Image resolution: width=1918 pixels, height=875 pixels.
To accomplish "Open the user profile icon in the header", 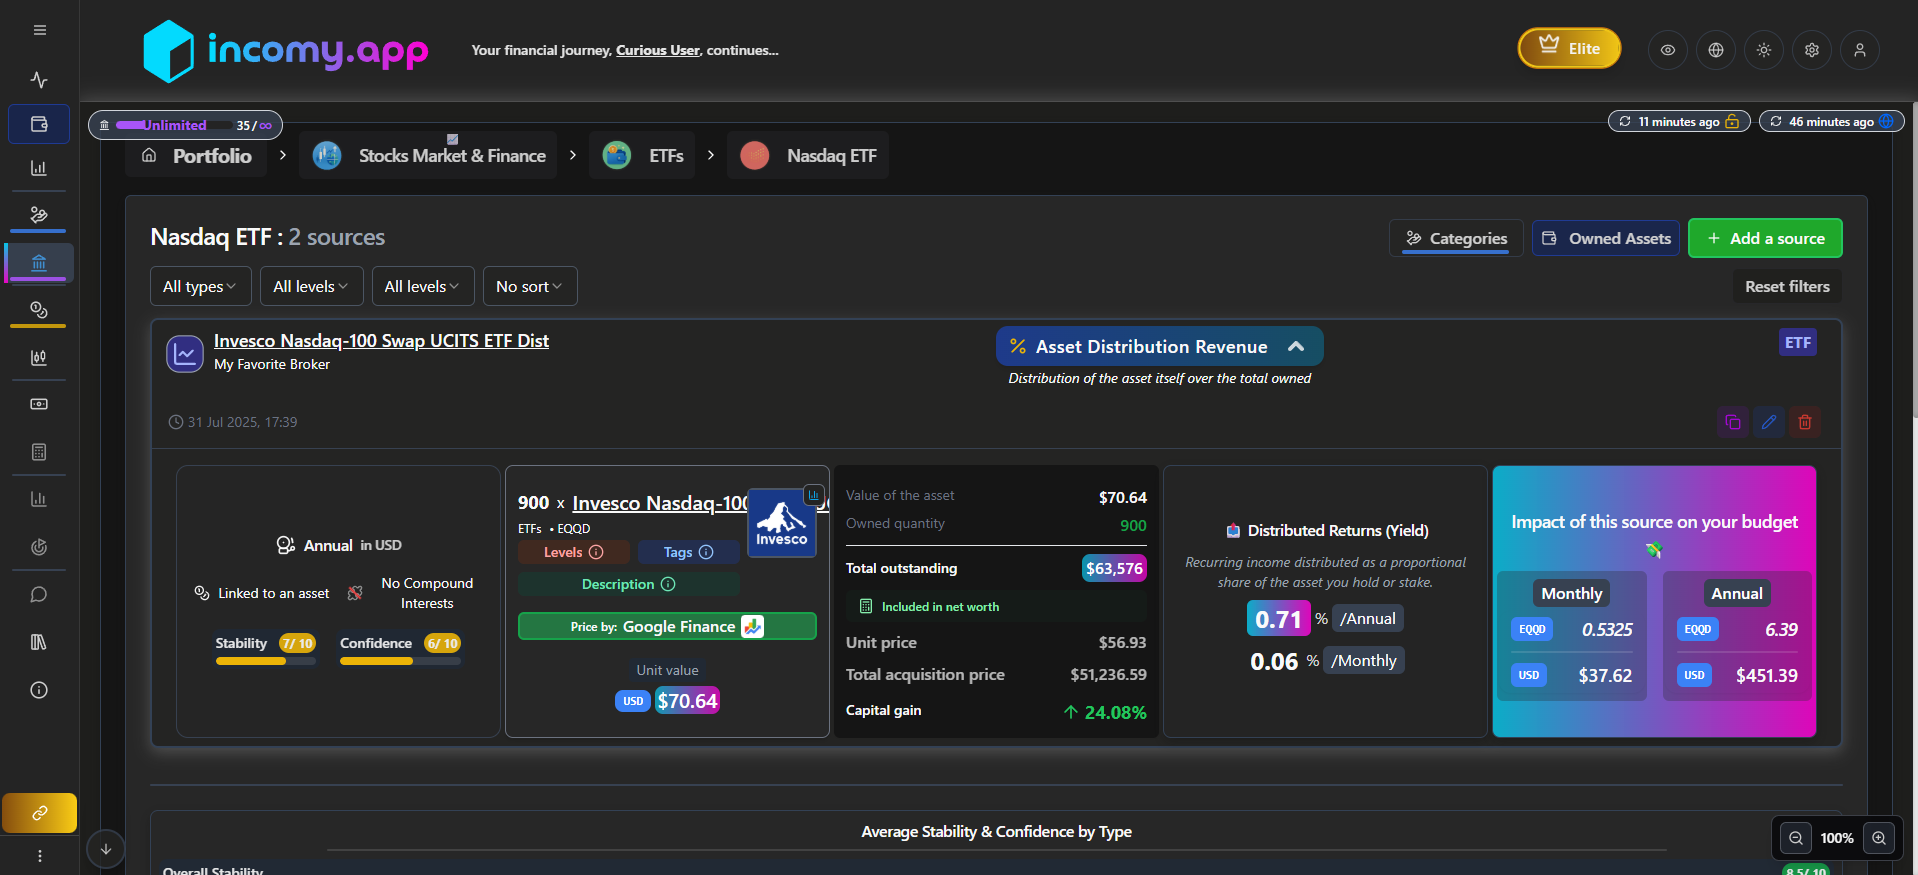I will (x=1860, y=50).
